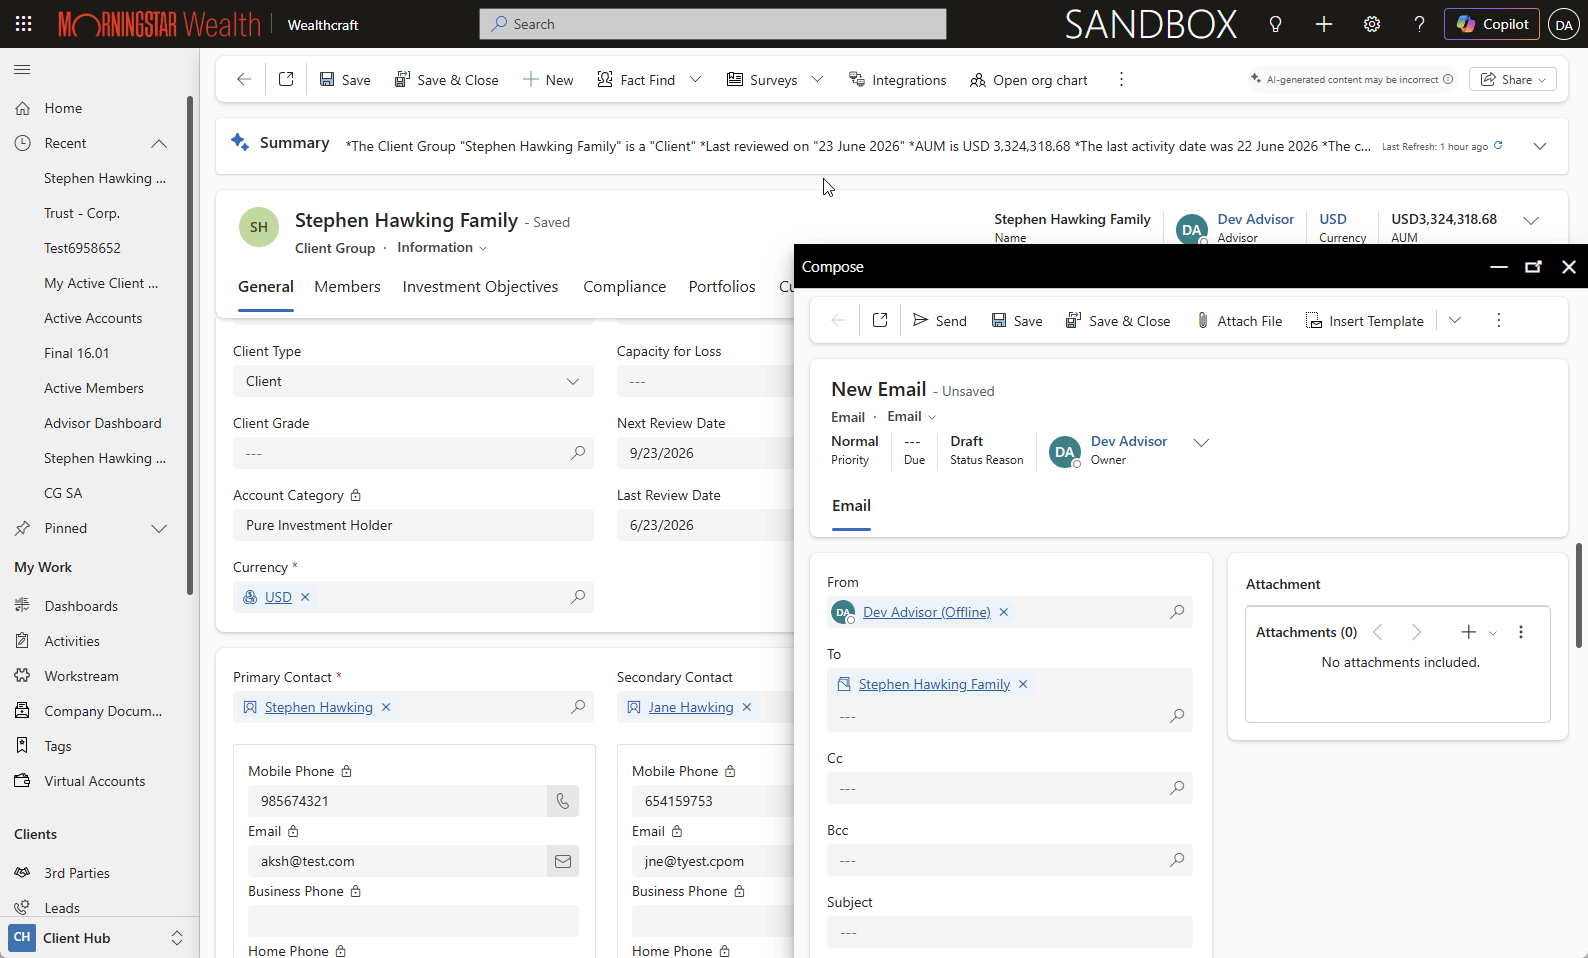Expand the Surveys dropdown arrow
The width and height of the screenshot is (1588, 958).
[817, 79]
